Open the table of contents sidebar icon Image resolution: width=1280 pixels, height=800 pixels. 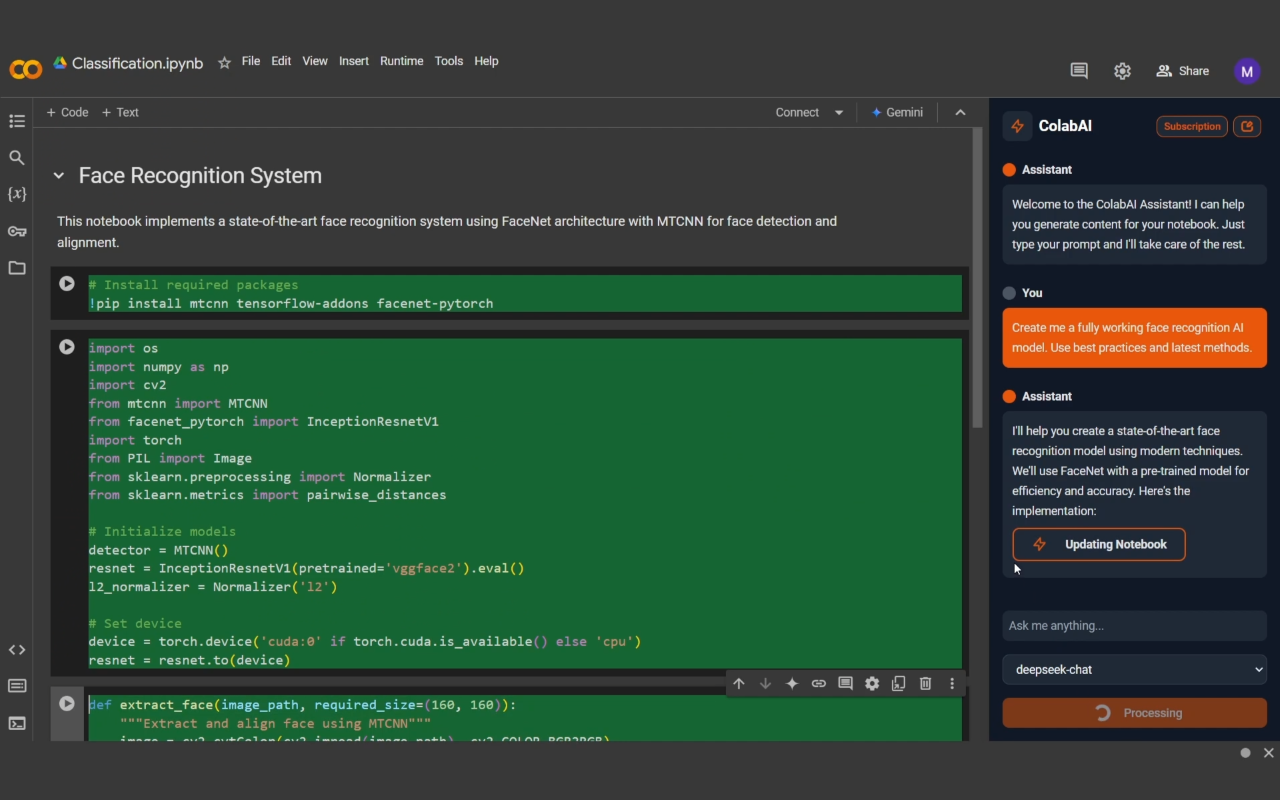[x=17, y=121]
